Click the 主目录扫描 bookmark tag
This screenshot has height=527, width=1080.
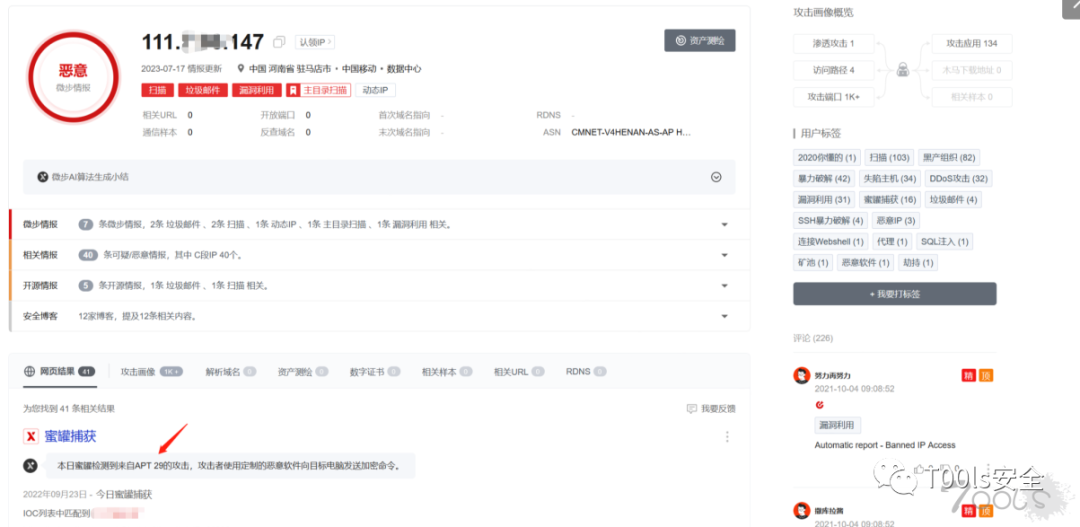click(x=319, y=90)
